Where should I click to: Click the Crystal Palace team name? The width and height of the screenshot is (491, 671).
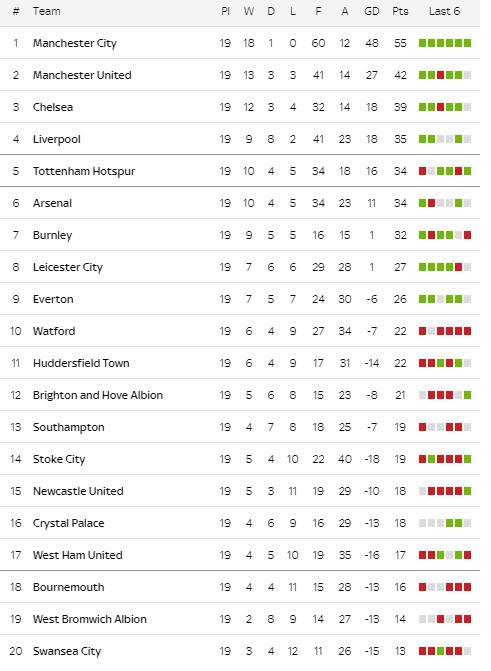pos(68,523)
